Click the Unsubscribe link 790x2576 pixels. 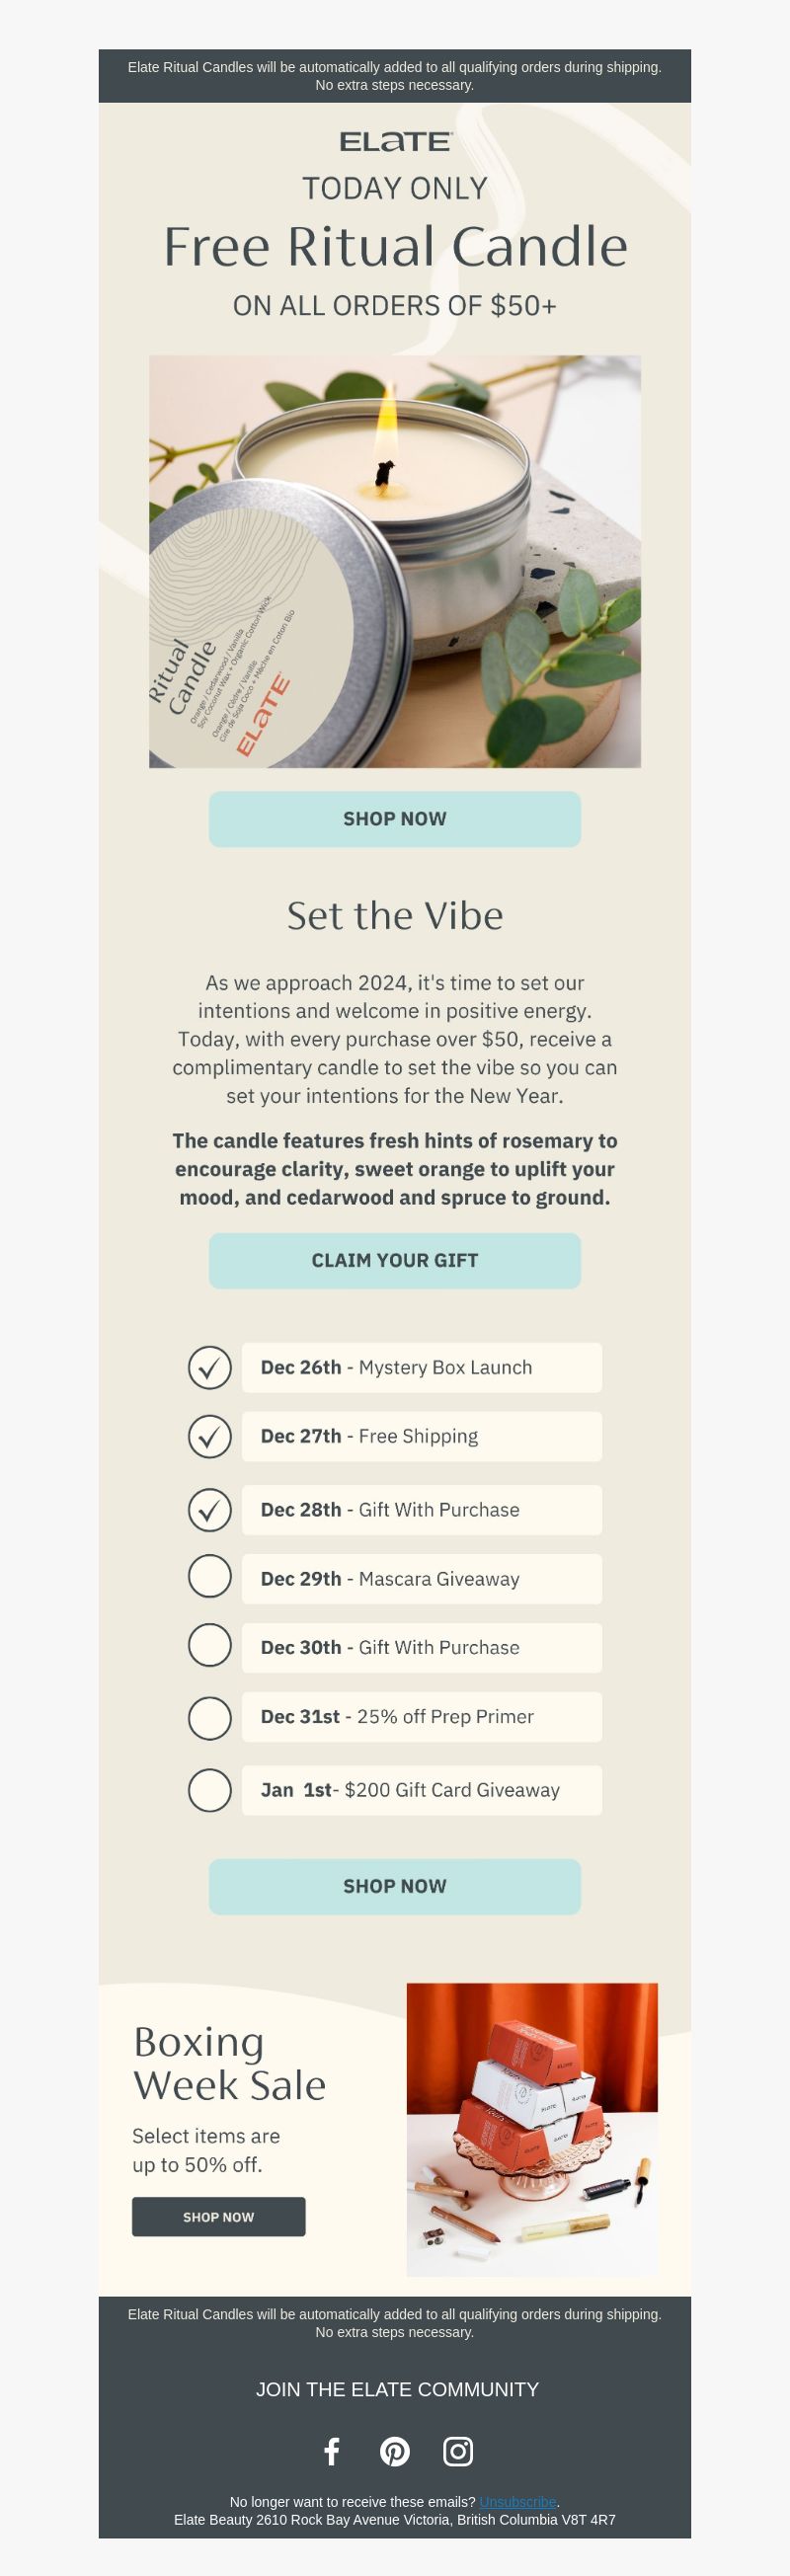point(518,2501)
